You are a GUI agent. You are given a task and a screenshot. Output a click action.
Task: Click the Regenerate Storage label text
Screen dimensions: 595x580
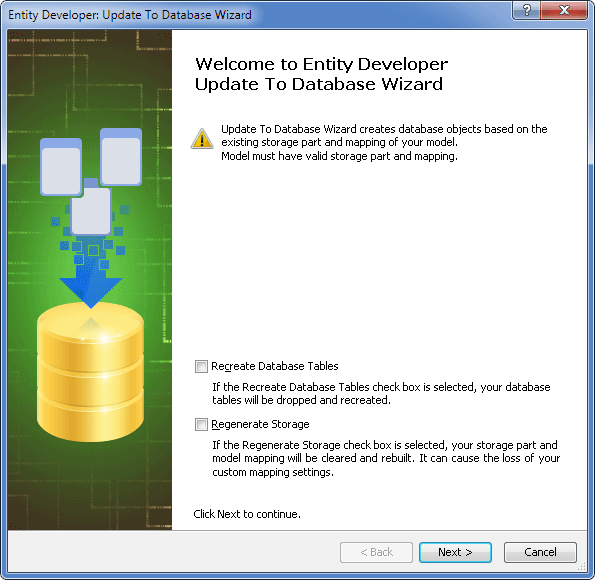click(x=260, y=424)
